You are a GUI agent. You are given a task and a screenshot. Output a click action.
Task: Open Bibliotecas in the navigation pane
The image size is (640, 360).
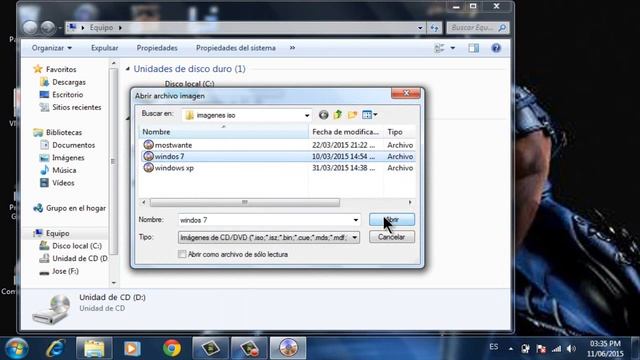(x=64, y=132)
